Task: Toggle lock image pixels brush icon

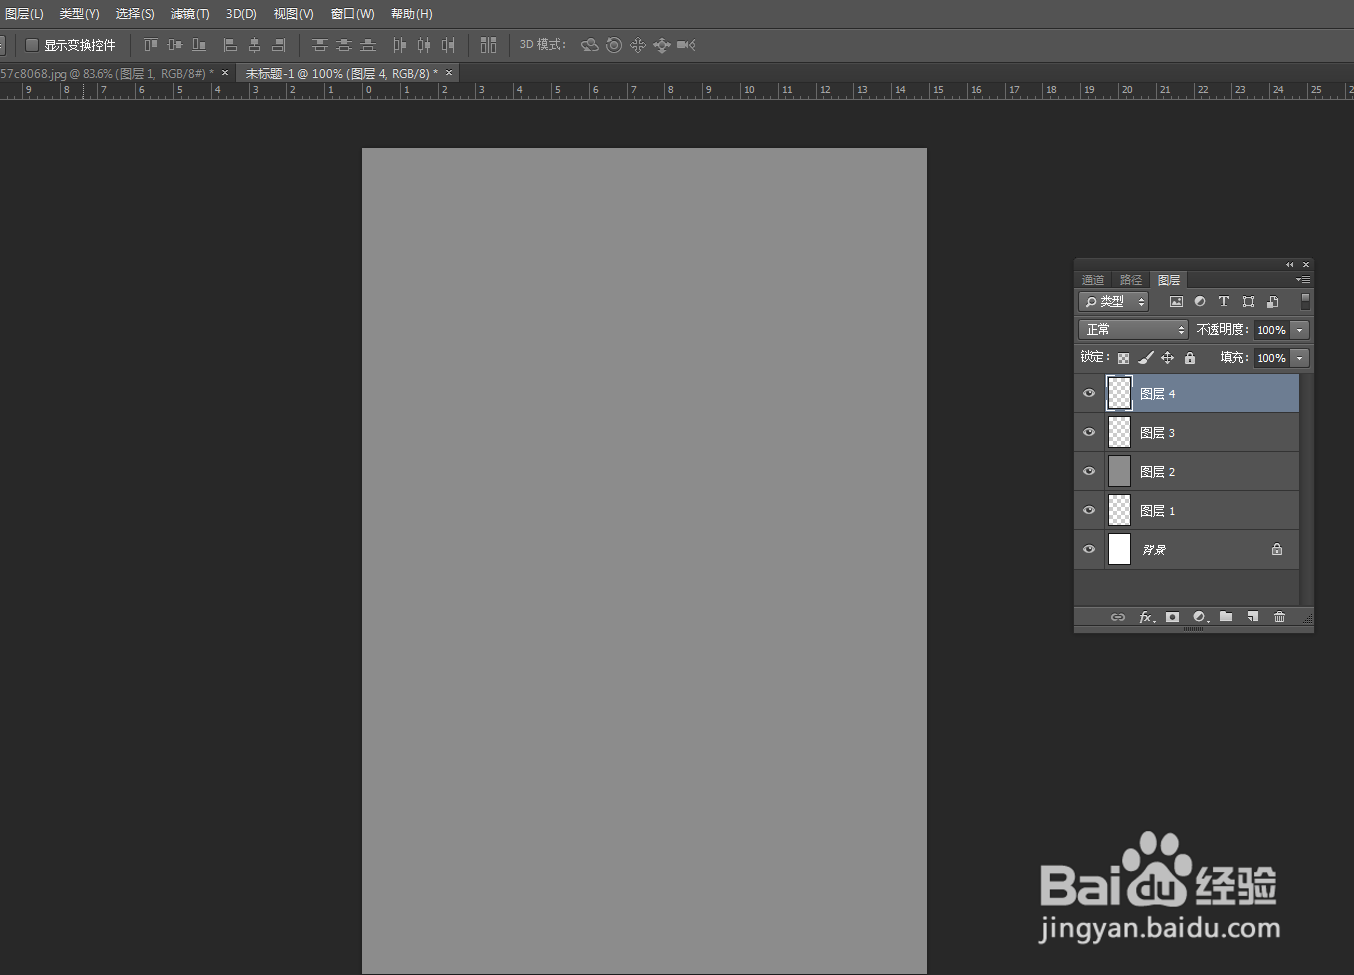Action: coord(1146,358)
